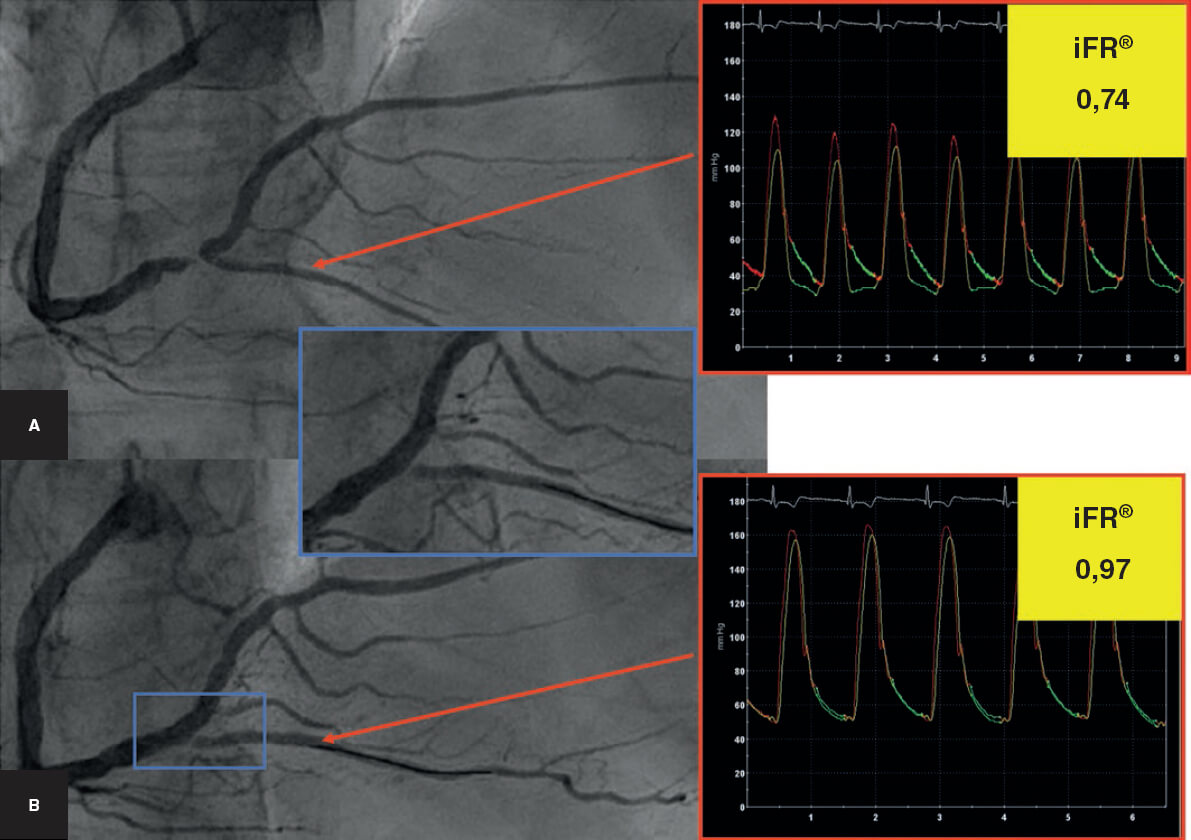
Task: Click the panel A label
Action: [34, 425]
